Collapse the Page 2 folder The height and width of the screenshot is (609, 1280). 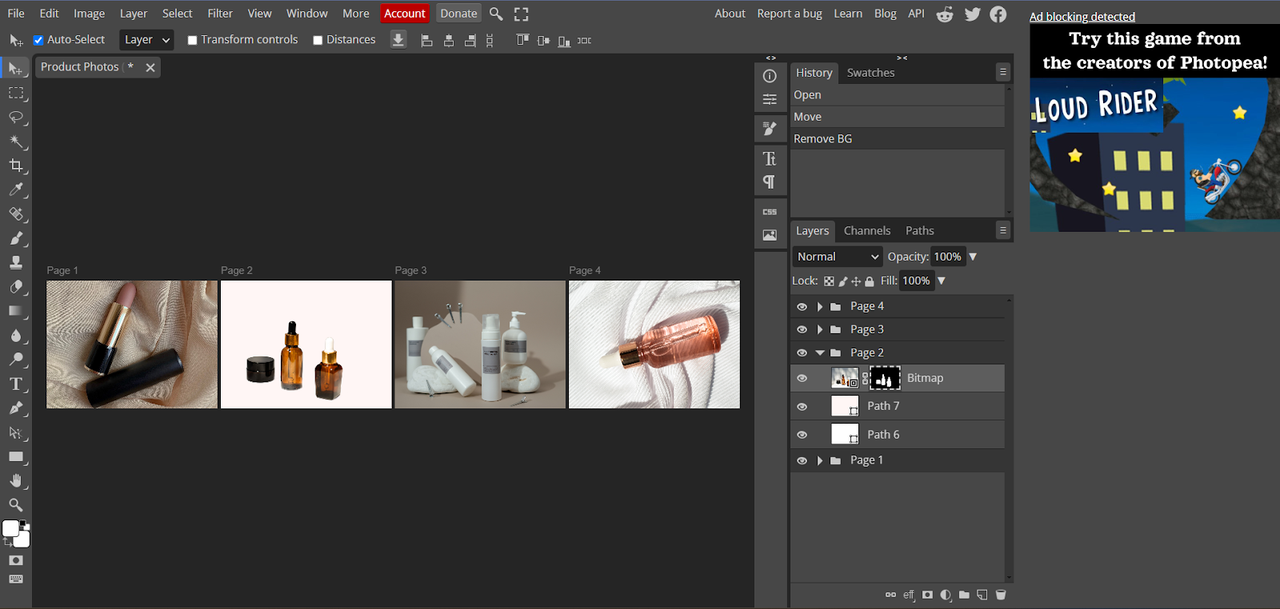pos(820,353)
